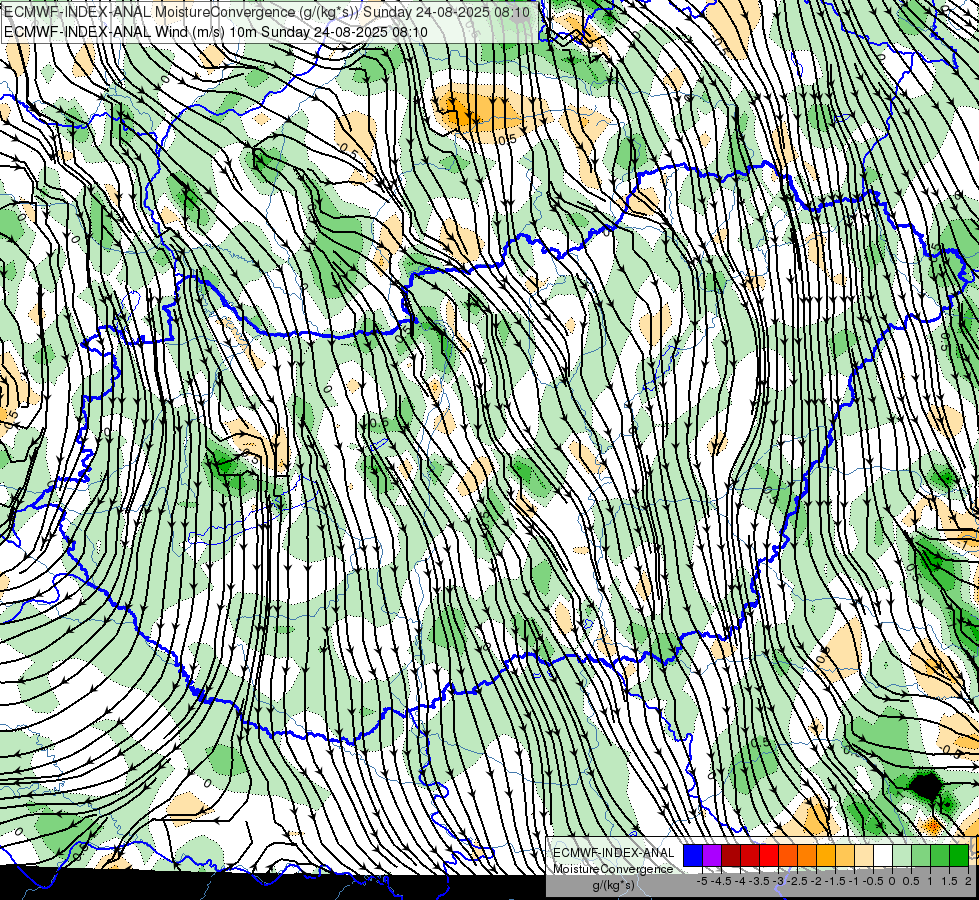This screenshot has height=900, width=979.
Task: Choose the pale green swatch between 0 and 0.5
Action: [x=902, y=855]
